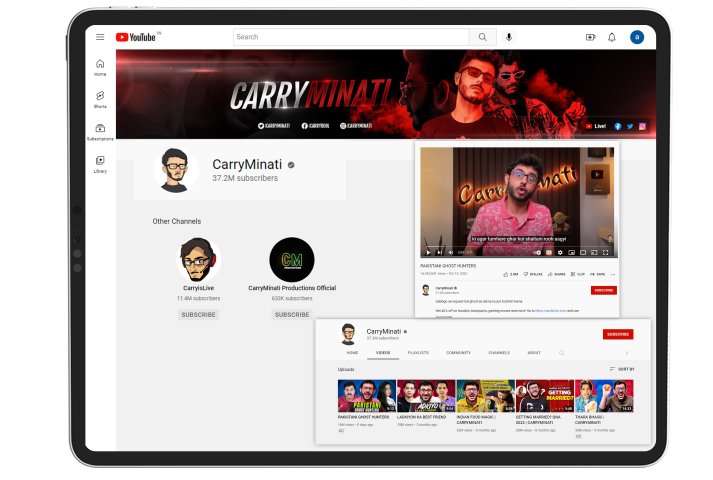Viewport: 713px width, 480px height.
Task: Open Library in sidebar
Action: [100, 164]
